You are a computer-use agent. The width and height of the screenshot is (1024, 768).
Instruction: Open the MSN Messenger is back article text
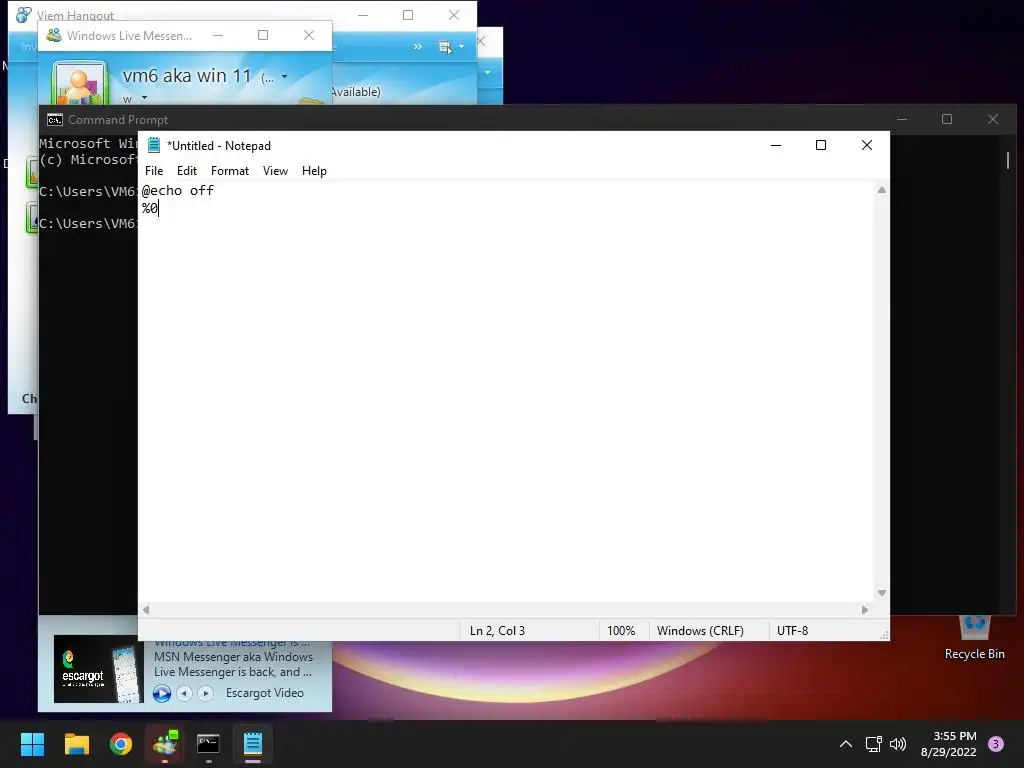pyautogui.click(x=233, y=664)
